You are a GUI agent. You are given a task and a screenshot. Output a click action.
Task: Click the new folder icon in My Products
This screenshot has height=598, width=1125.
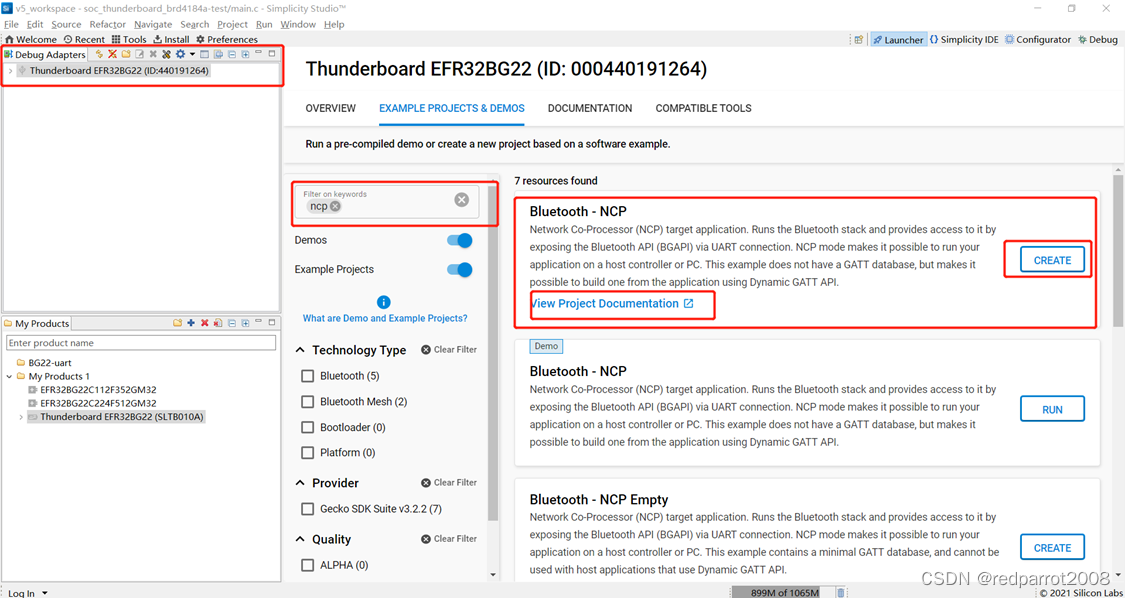pyautogui.click(x=177, y=323)
